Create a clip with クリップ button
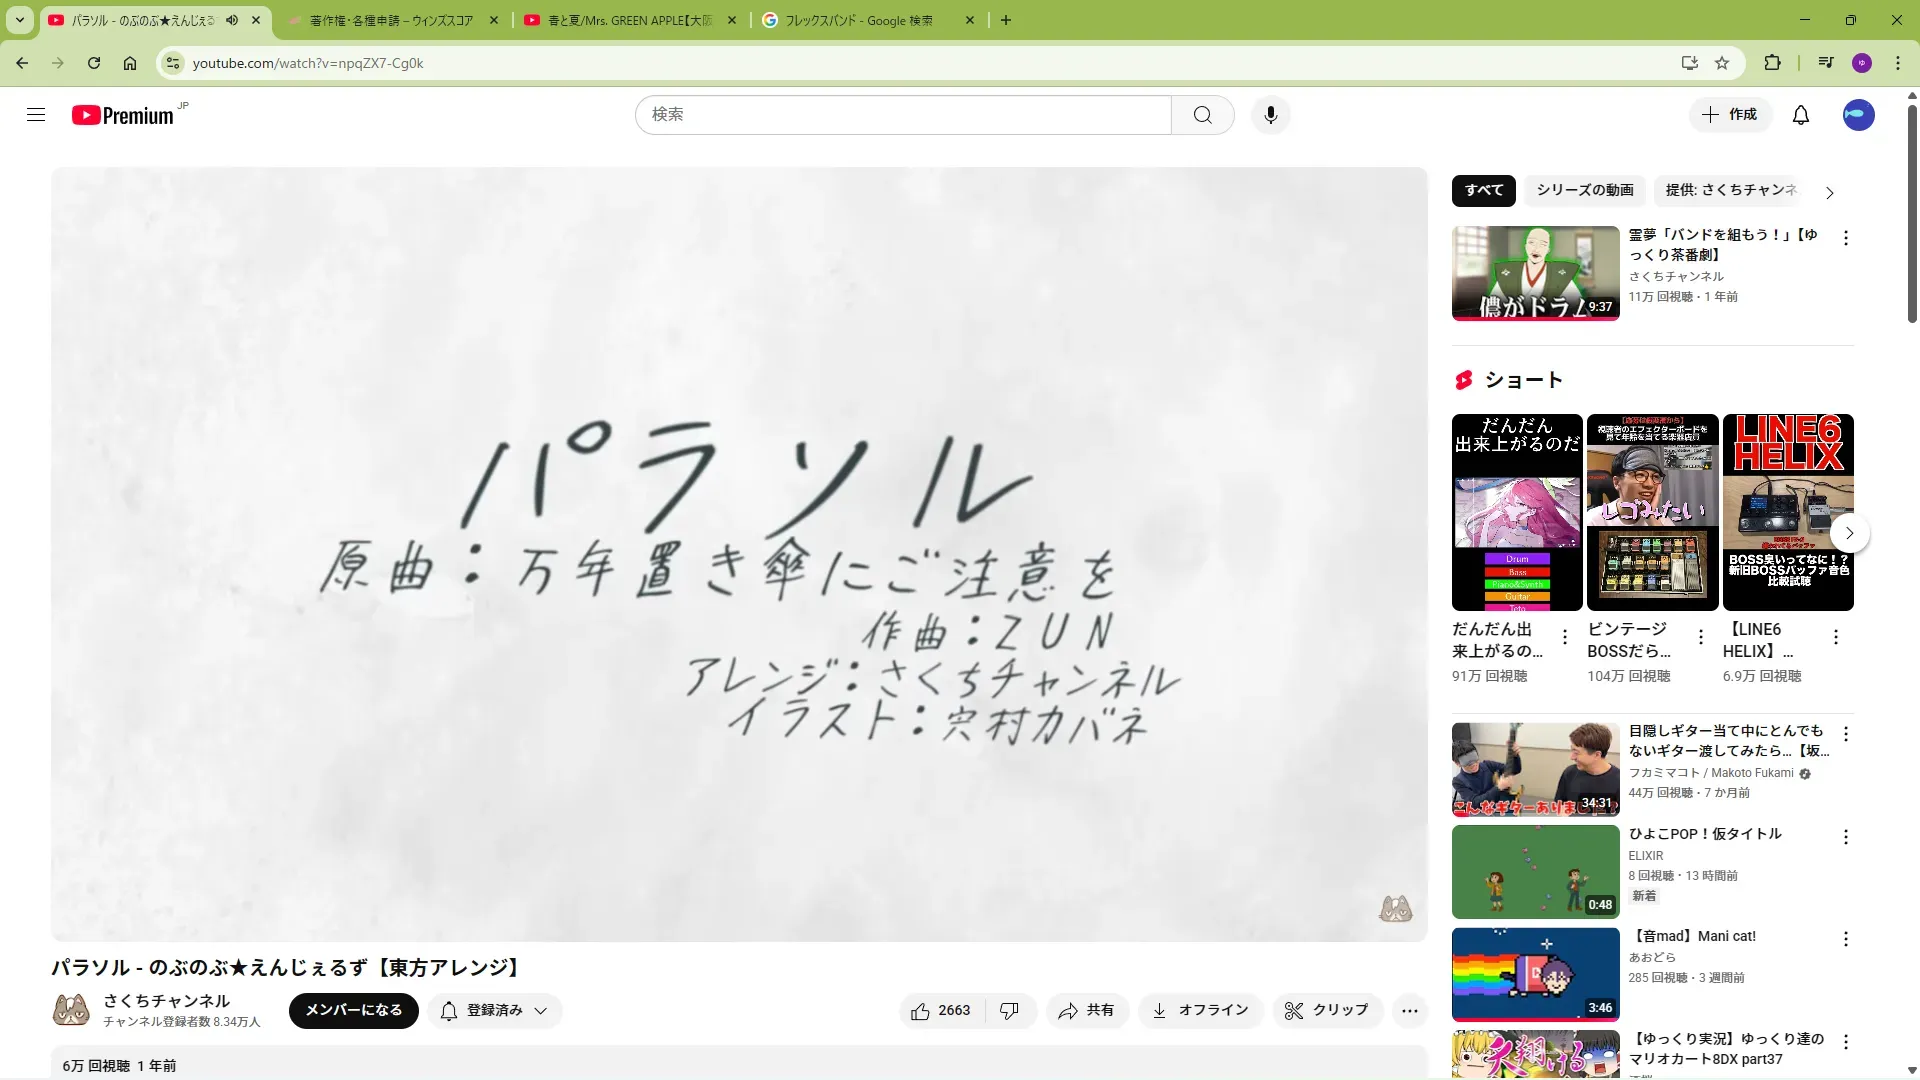Viewport: 1920px width, 1080px height. [1327, 1011]
